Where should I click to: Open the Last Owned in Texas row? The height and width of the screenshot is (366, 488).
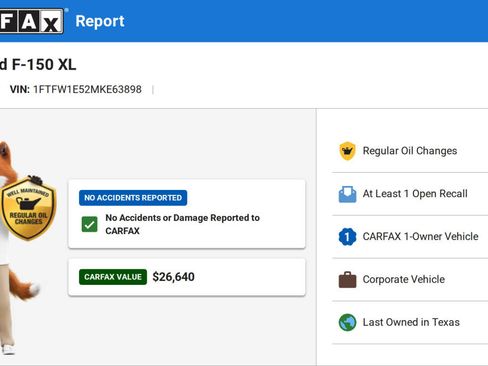click(x=410, y=322)
